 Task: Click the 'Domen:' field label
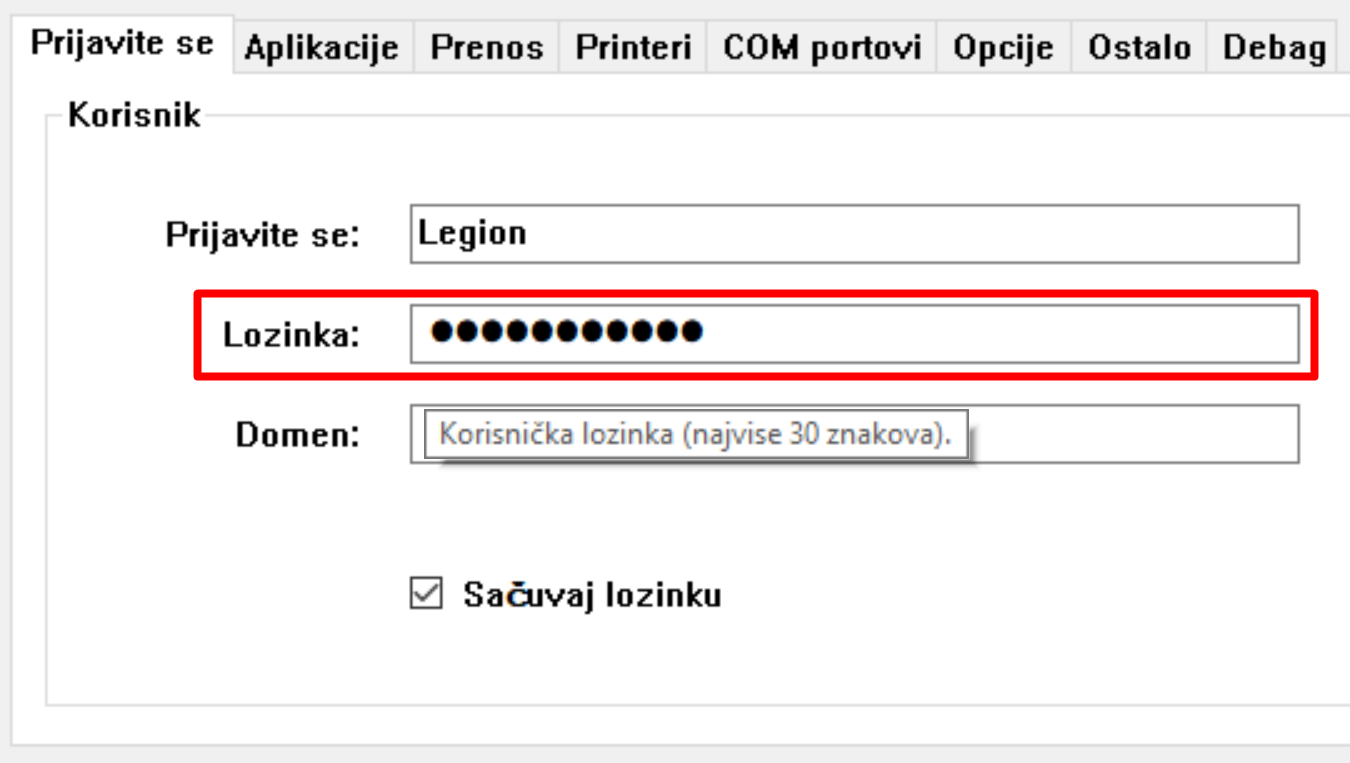tap(297, 435)
